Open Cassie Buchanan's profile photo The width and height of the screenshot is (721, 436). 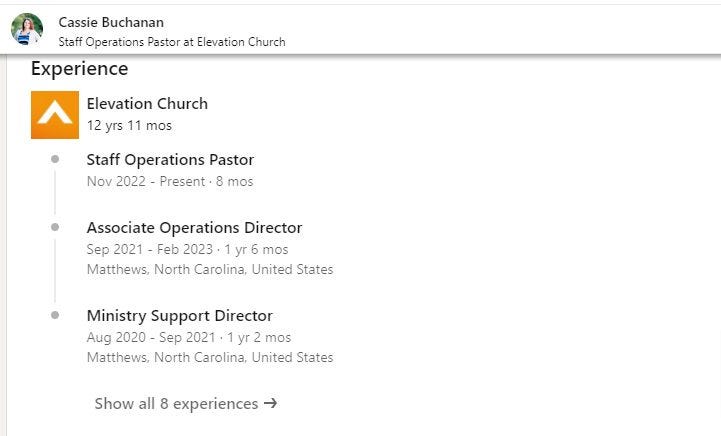pyautogui.click(x=27, y=29)
